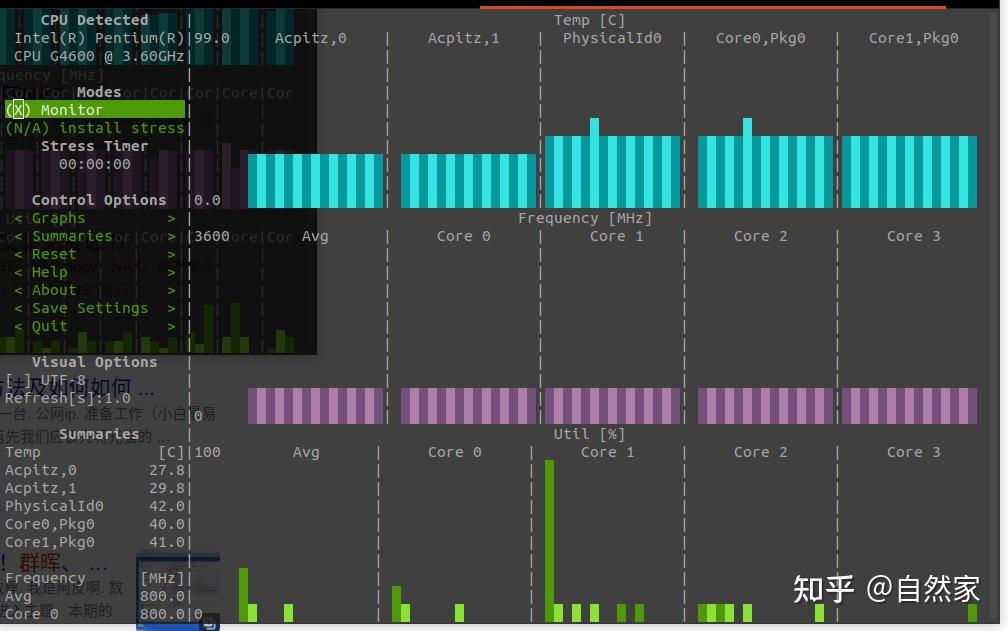Toggle the install stress option
The height and width of the screenshot is (631, 1008).
coord(95,127)
